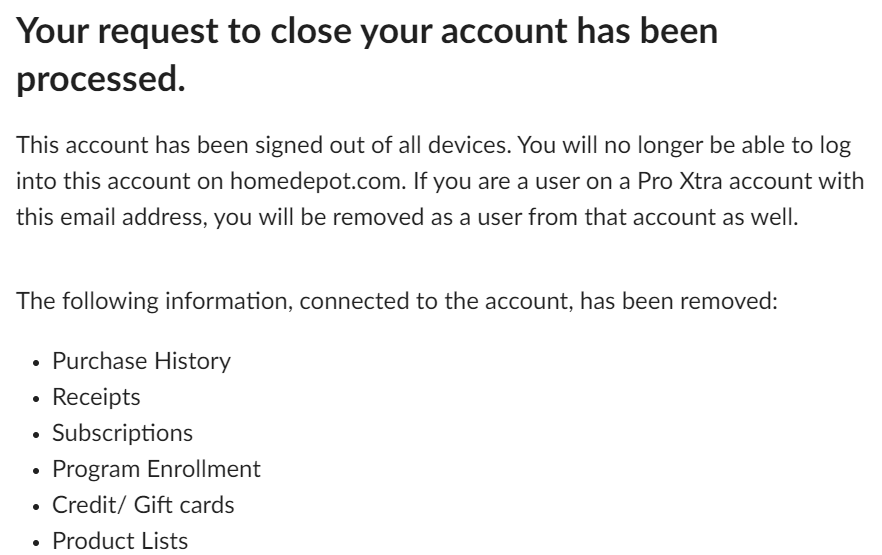Click the bullet beside Credit/ Gift cards
The width and height of the screenshot is (882, 555).
[36, 506]
